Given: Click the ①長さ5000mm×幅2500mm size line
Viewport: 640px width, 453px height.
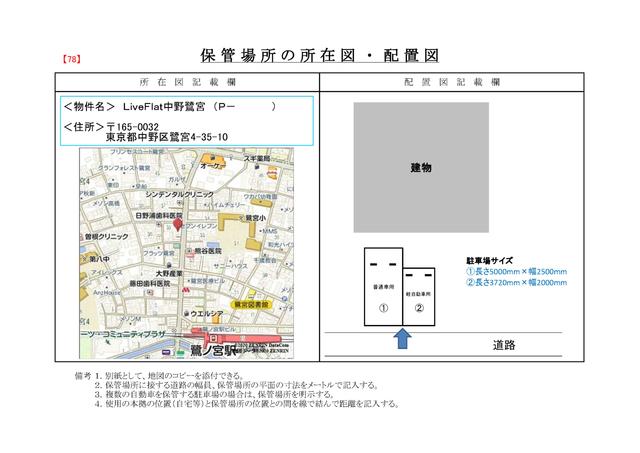Looking at the screenshot, I should point(516,271).
